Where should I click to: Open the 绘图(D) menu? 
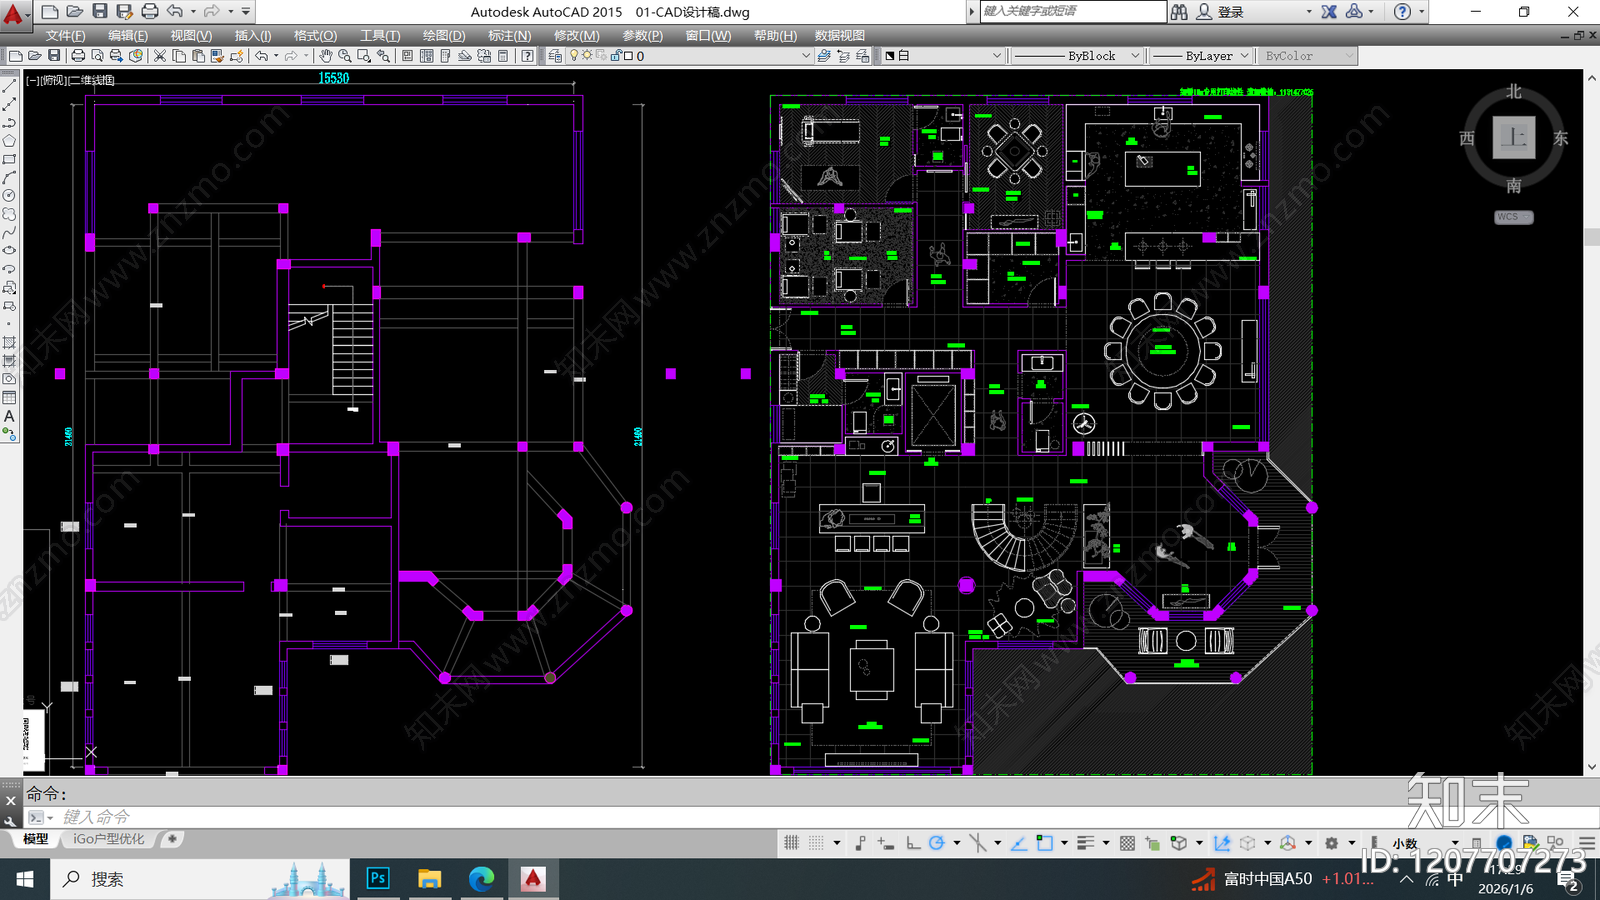(444, 35)
